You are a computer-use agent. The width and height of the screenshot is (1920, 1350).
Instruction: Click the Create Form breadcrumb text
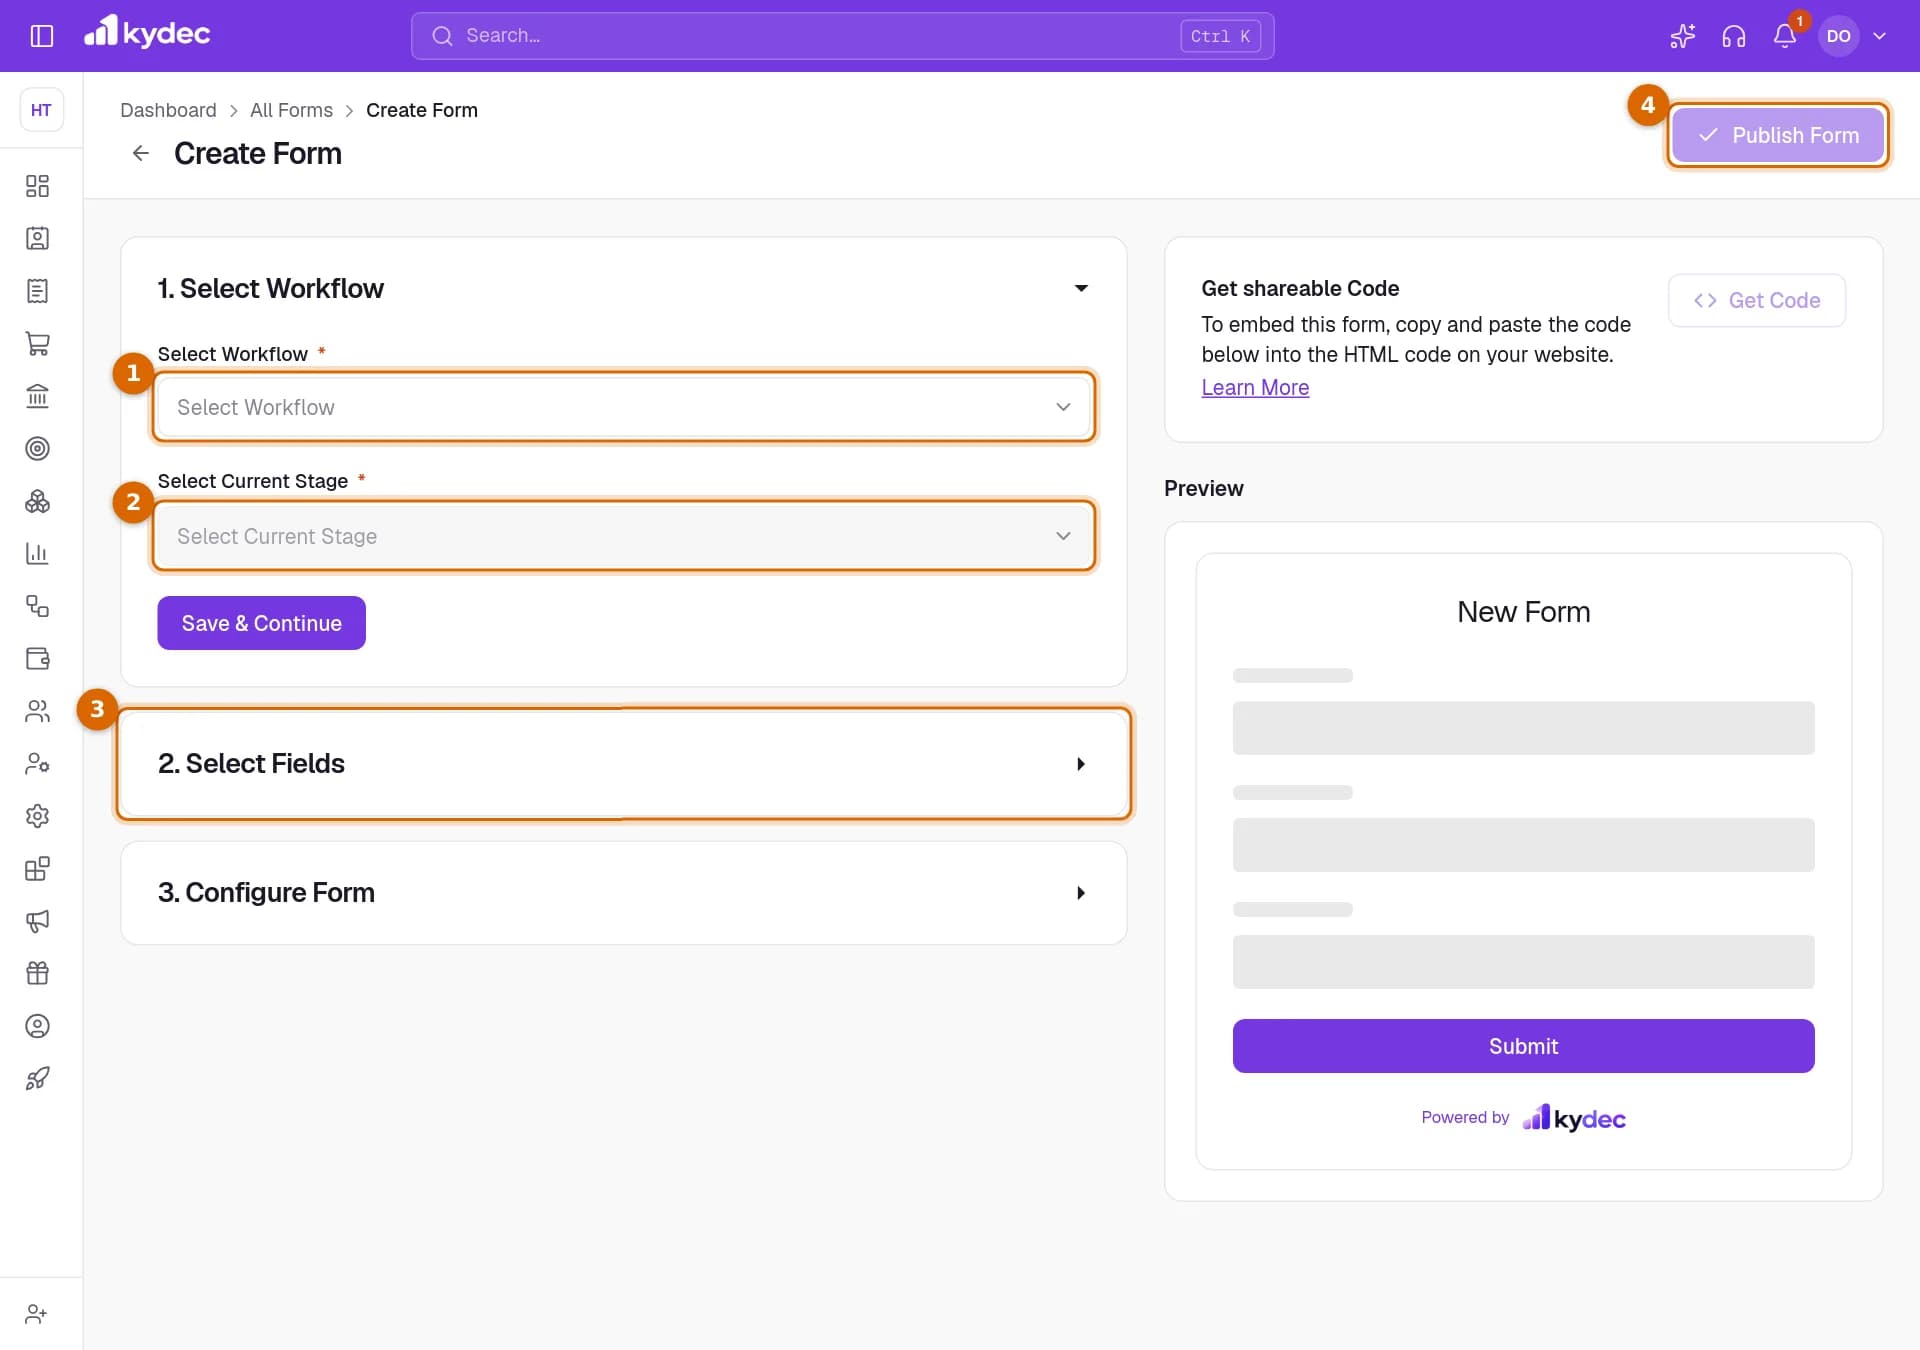(422, 110)
